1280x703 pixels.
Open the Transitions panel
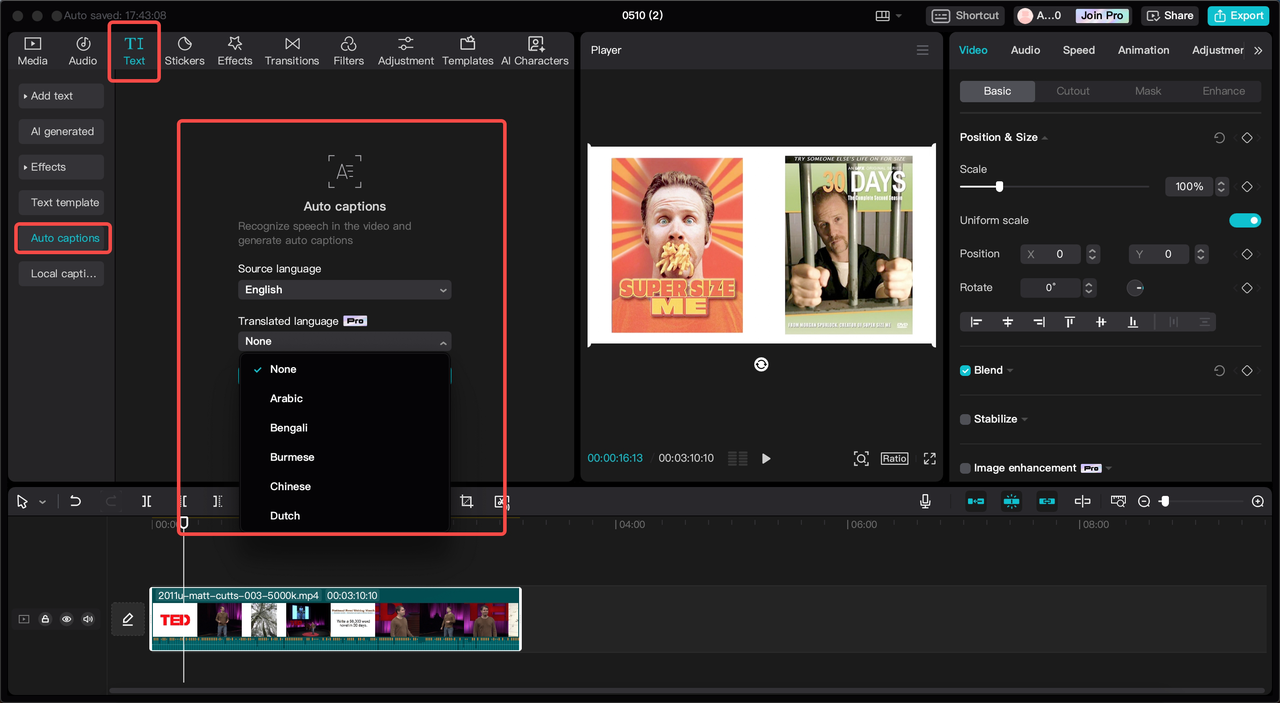coord(292,51)
